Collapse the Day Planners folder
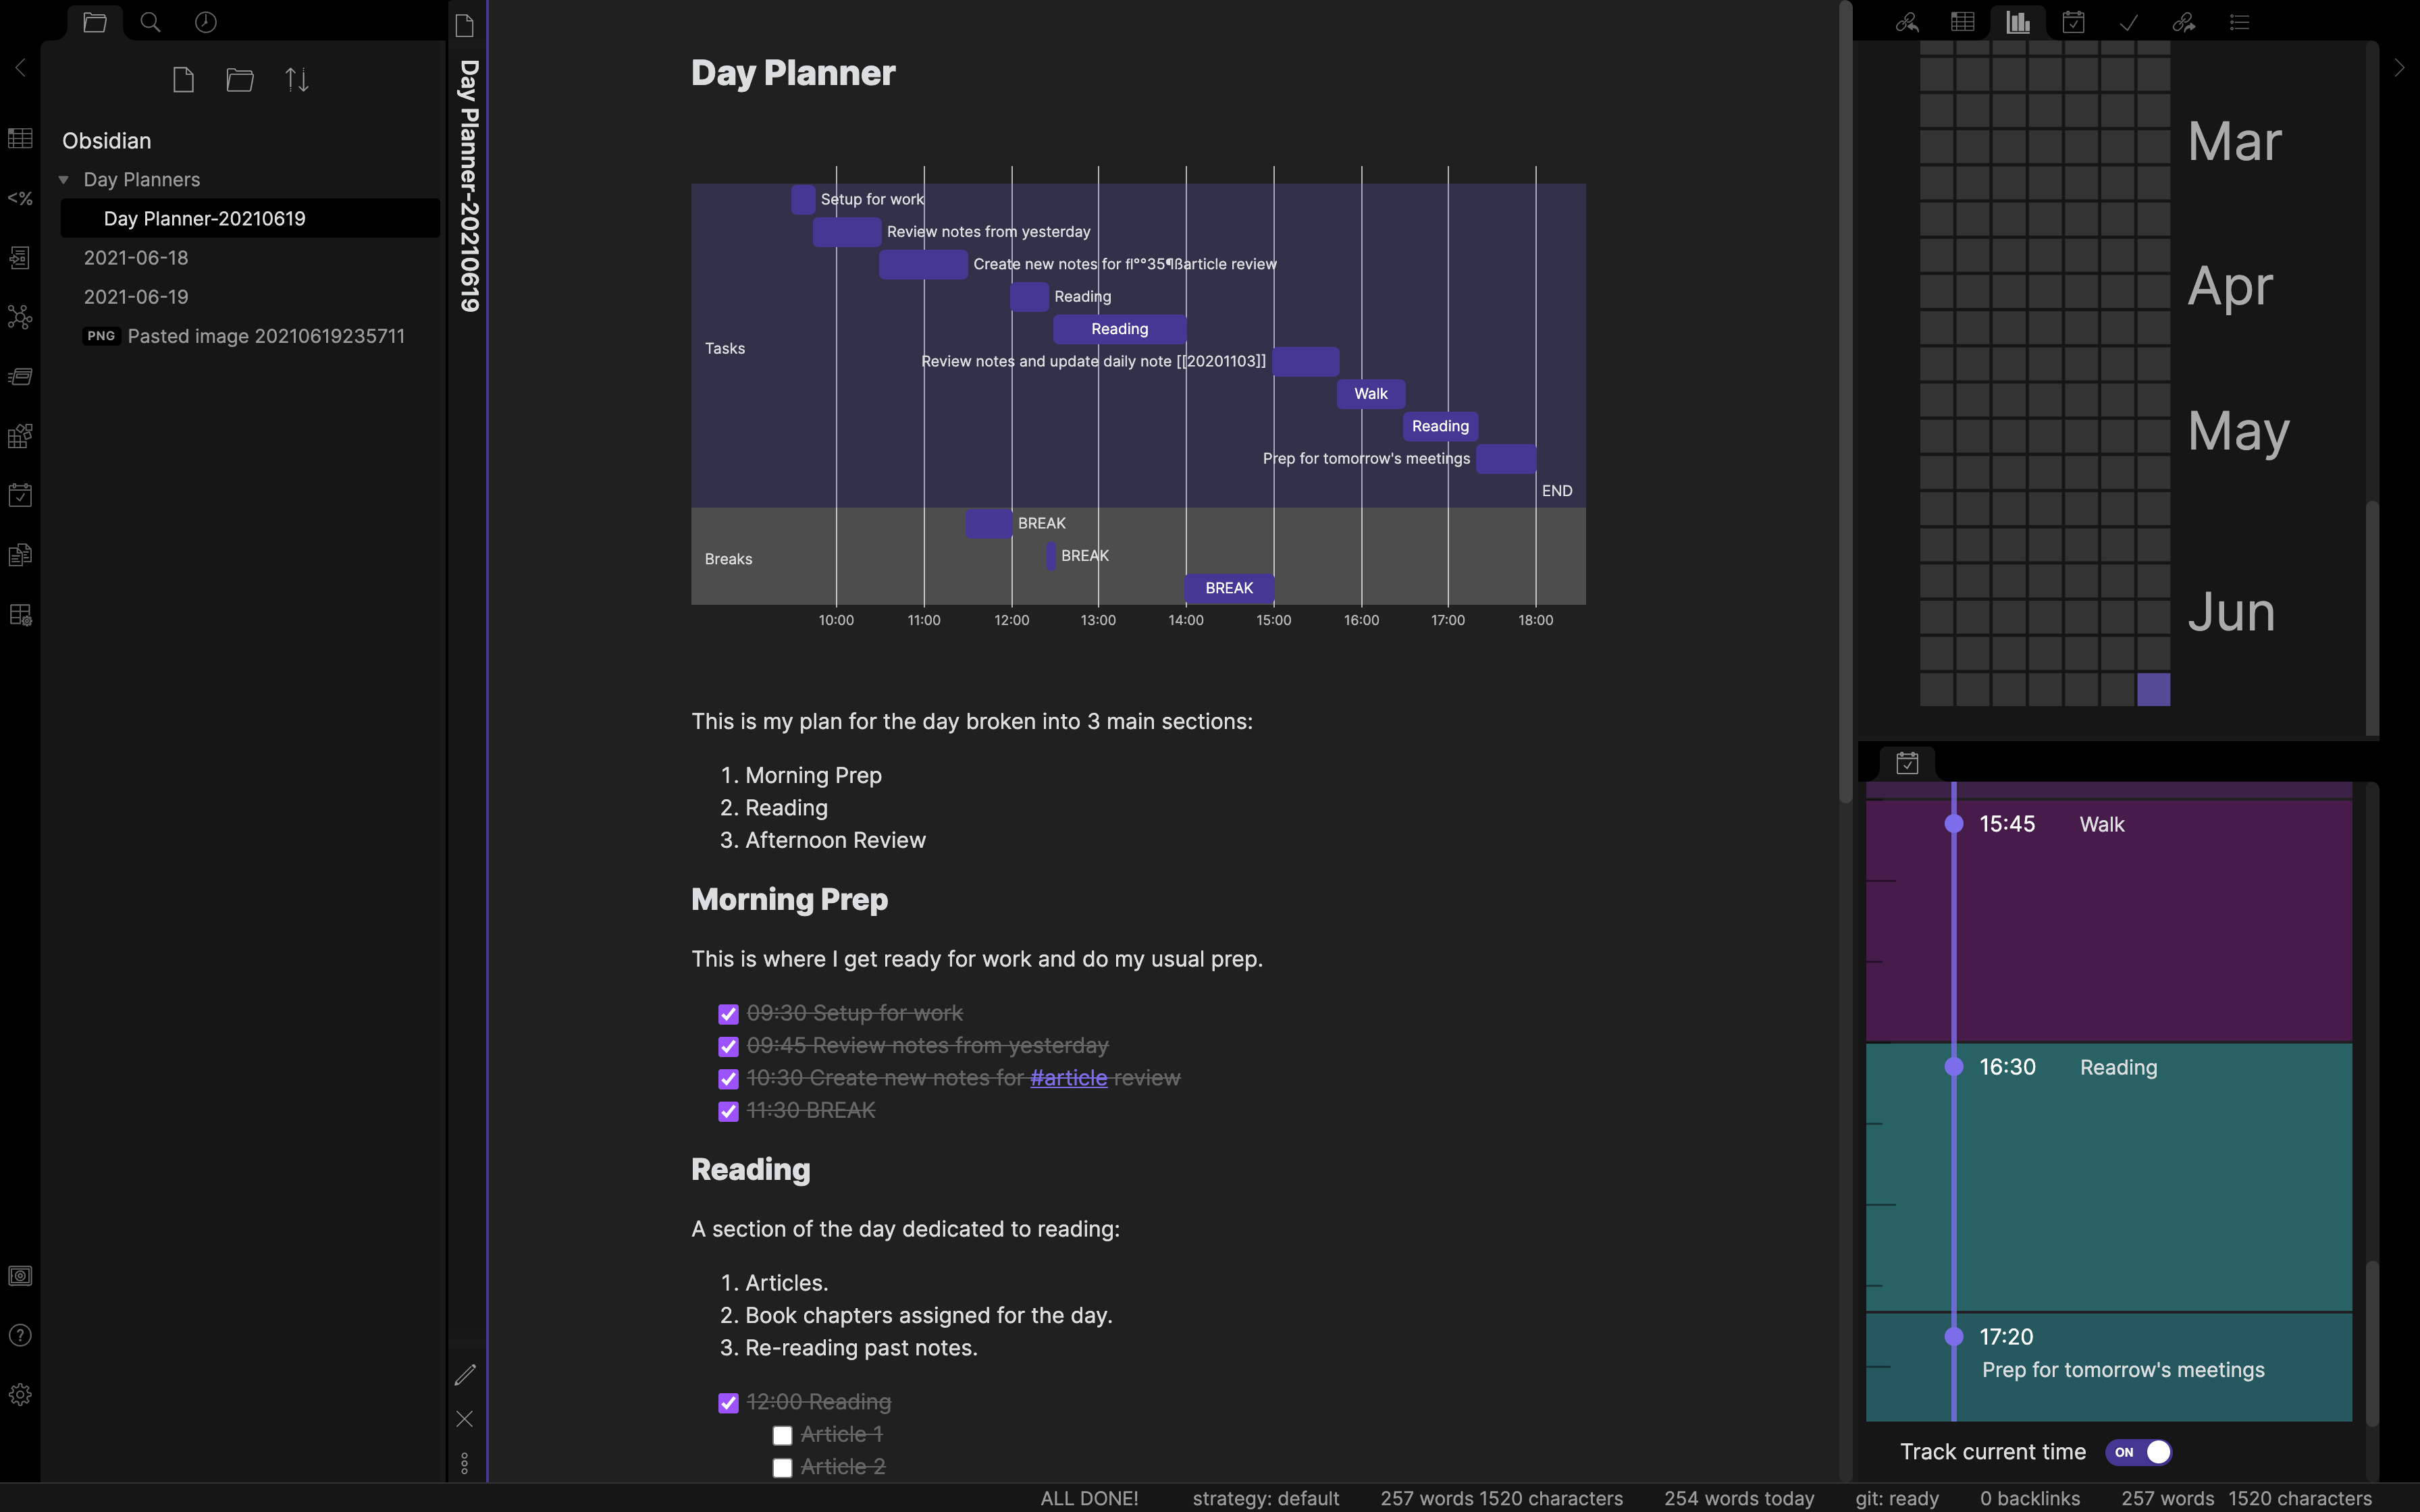The image size is (2420, 1512). 64,180
